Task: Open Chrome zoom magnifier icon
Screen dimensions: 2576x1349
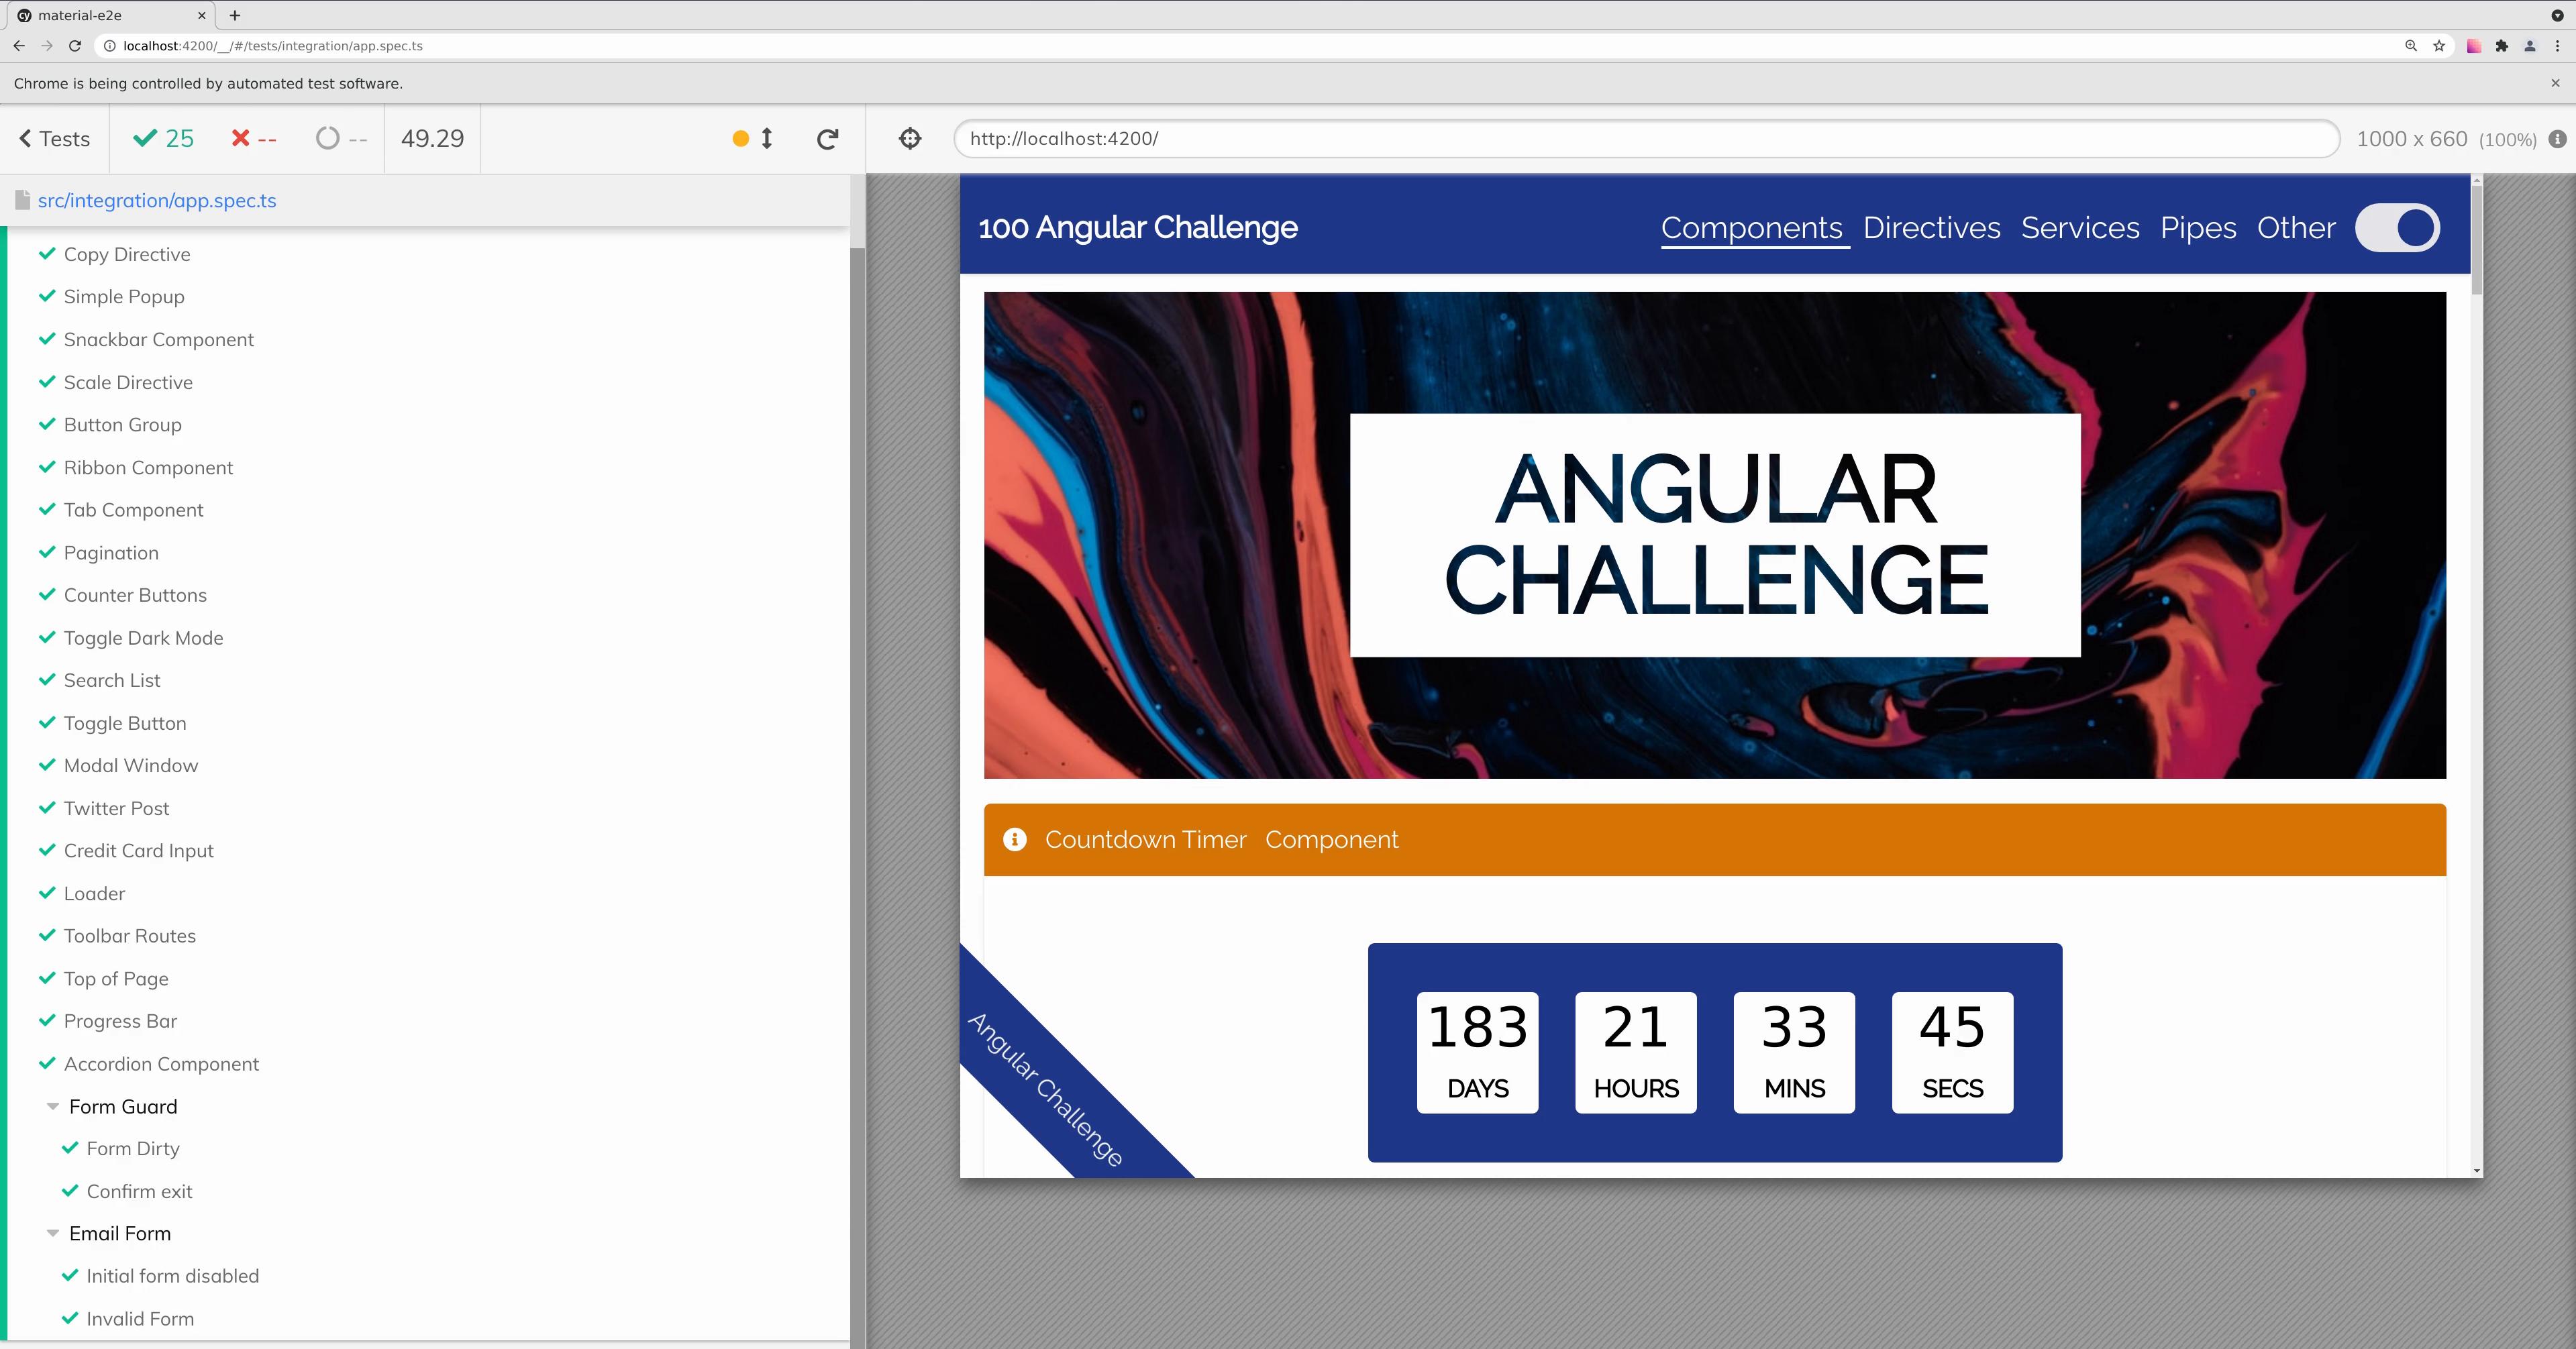Action: pyautogui.click(x=2411, y=46)
